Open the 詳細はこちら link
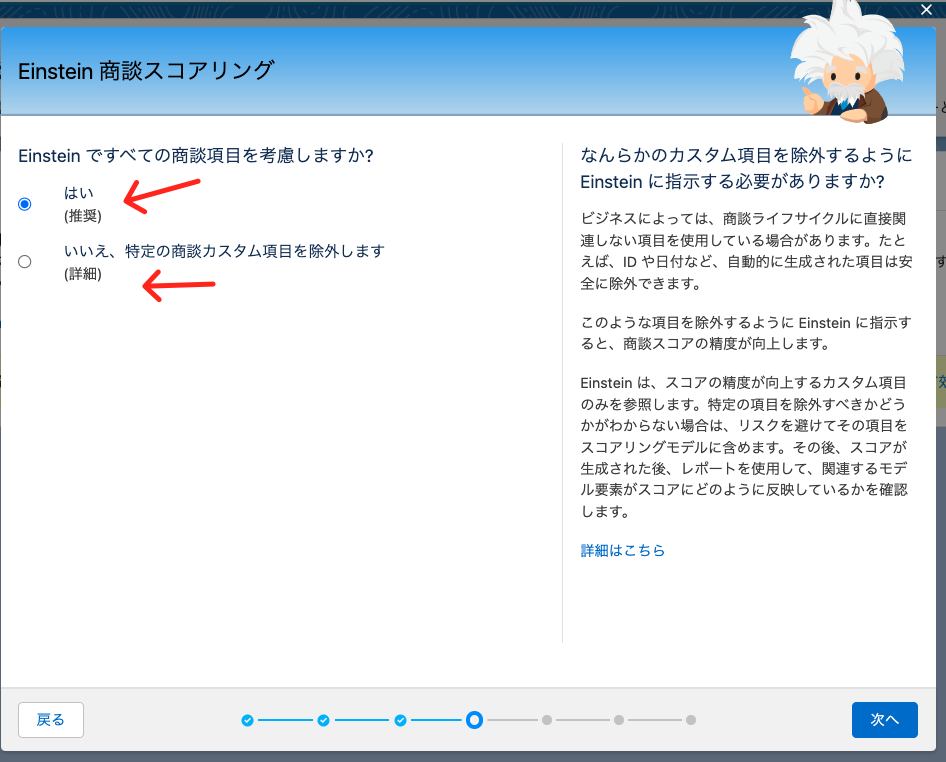 [622, 550]
